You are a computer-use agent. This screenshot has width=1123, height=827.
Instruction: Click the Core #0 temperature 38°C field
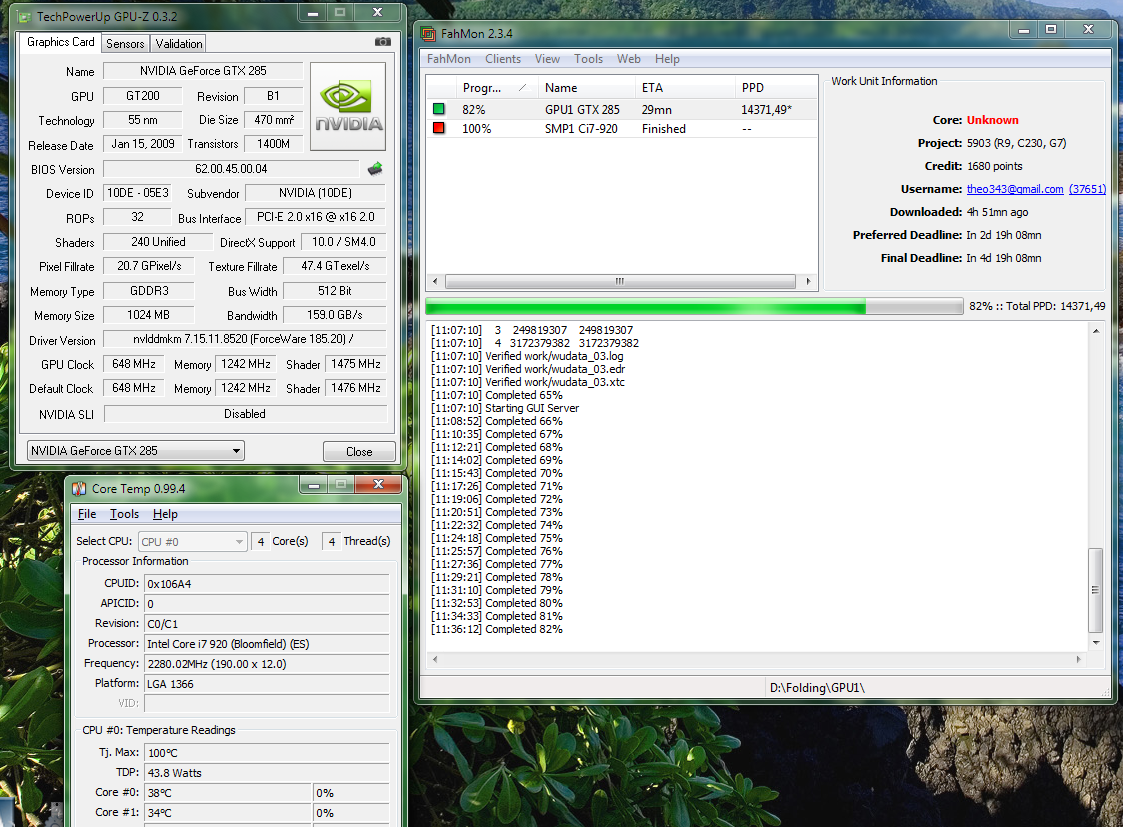click(x=228, y=793)
